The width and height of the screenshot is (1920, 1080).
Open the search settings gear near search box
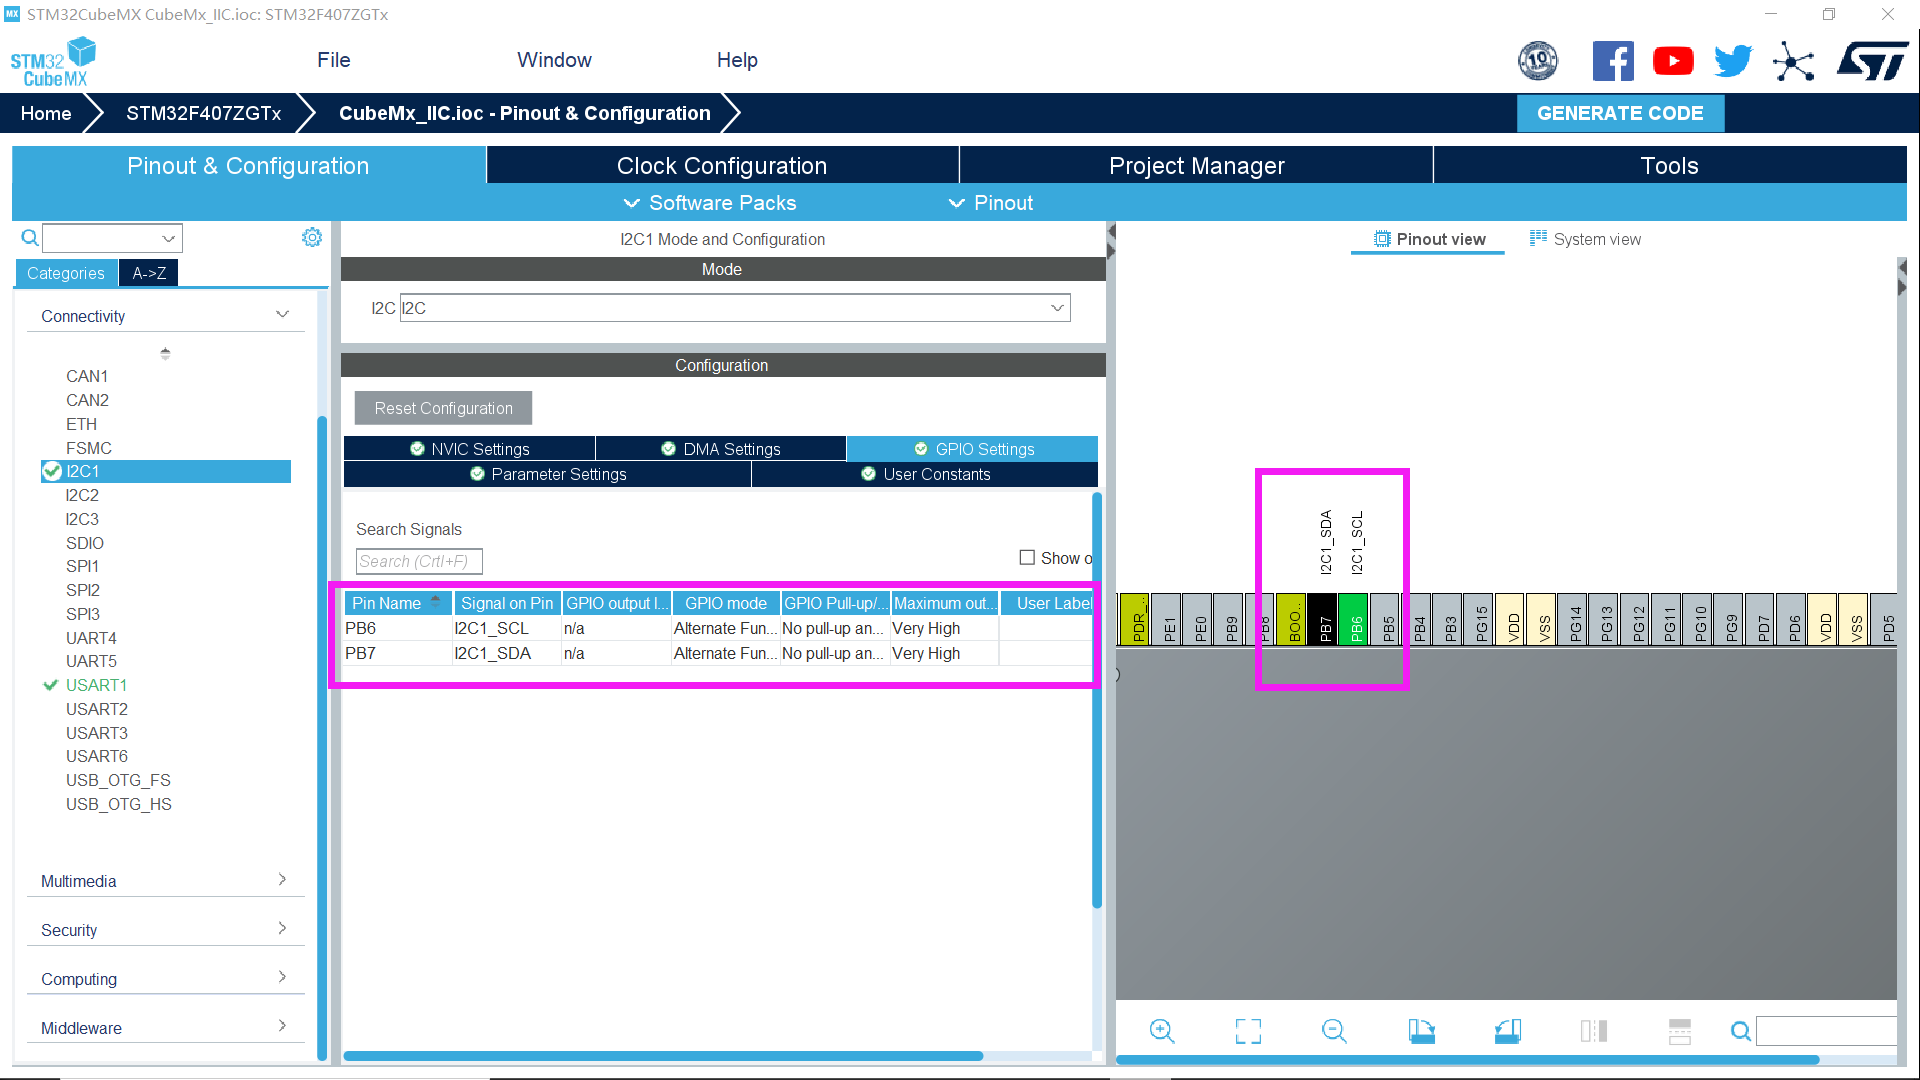click(x=312, y=237)
